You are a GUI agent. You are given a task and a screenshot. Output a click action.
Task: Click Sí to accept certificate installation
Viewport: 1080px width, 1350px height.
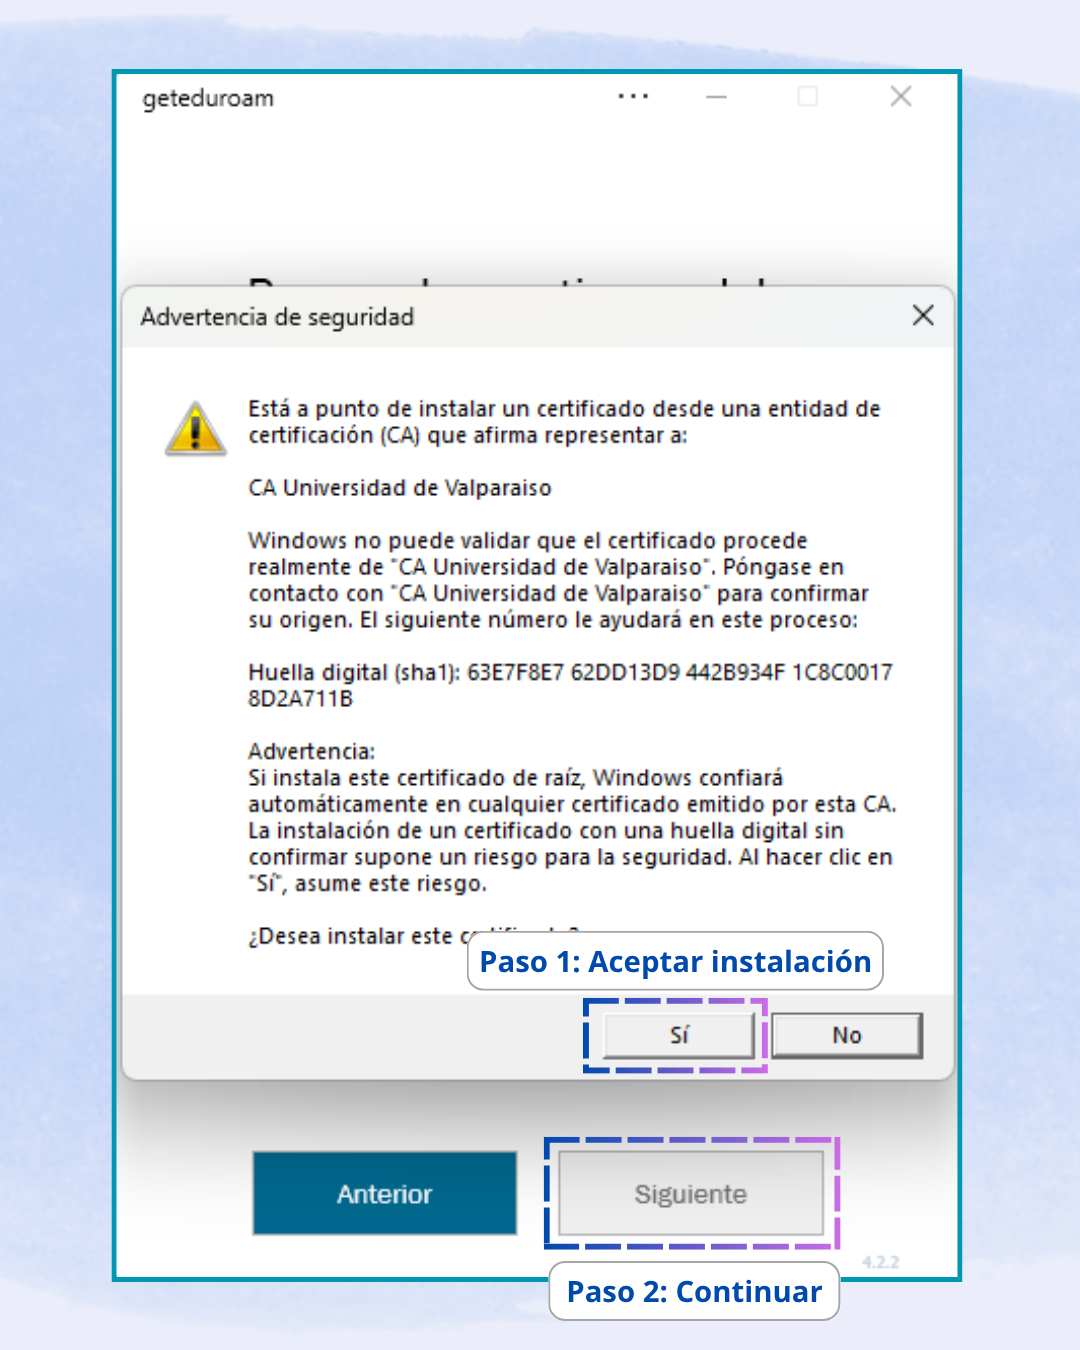(679, 1035)
